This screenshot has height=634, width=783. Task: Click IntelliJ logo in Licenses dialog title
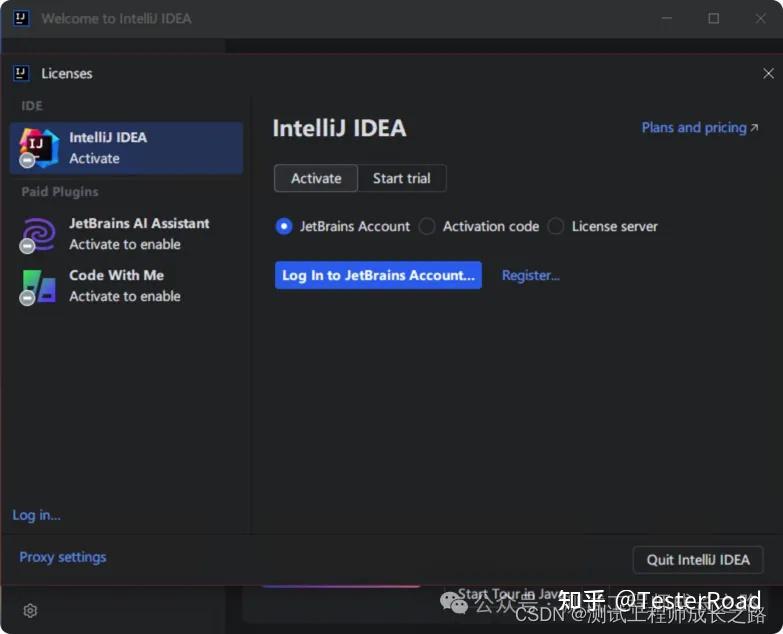pos(21,73)
